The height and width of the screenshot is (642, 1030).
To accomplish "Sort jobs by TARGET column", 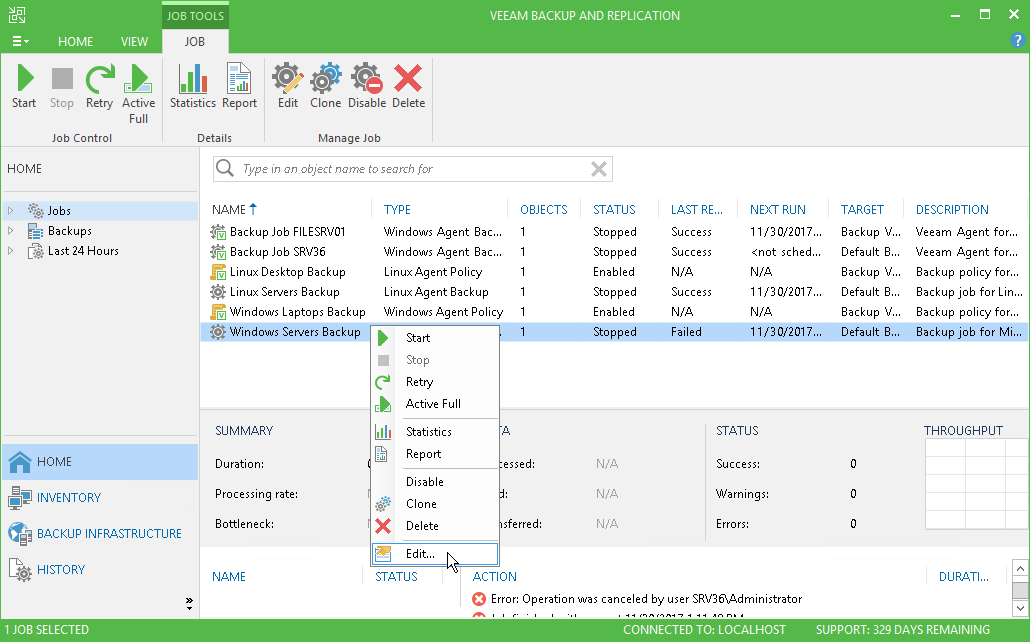I will (862, 210).
